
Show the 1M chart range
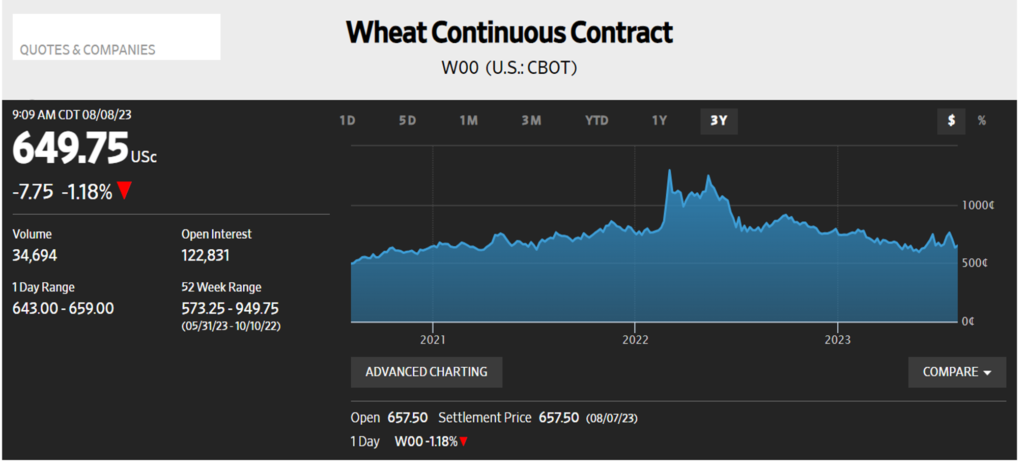(x=469, y=121)
